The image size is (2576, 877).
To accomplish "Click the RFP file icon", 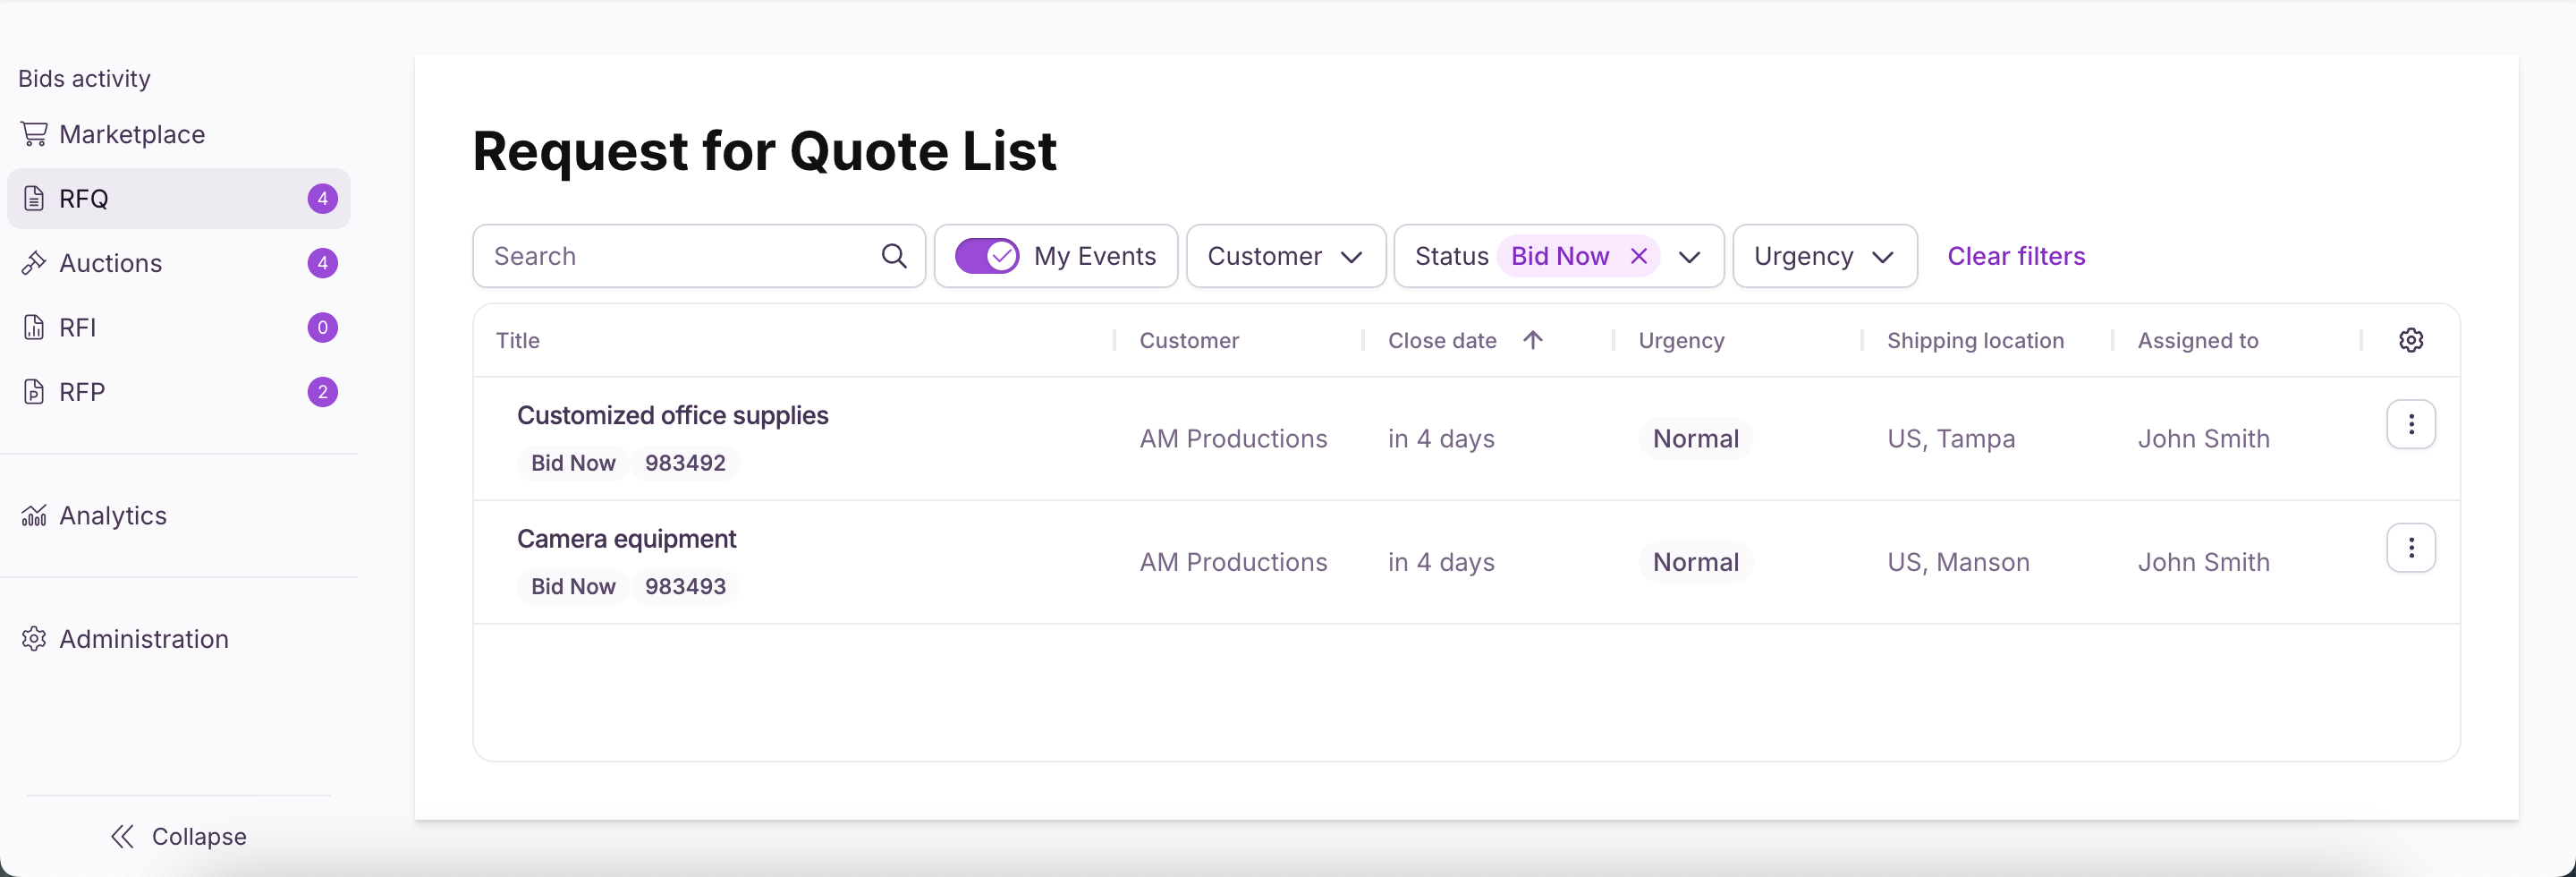I will (x=34, y=392).
